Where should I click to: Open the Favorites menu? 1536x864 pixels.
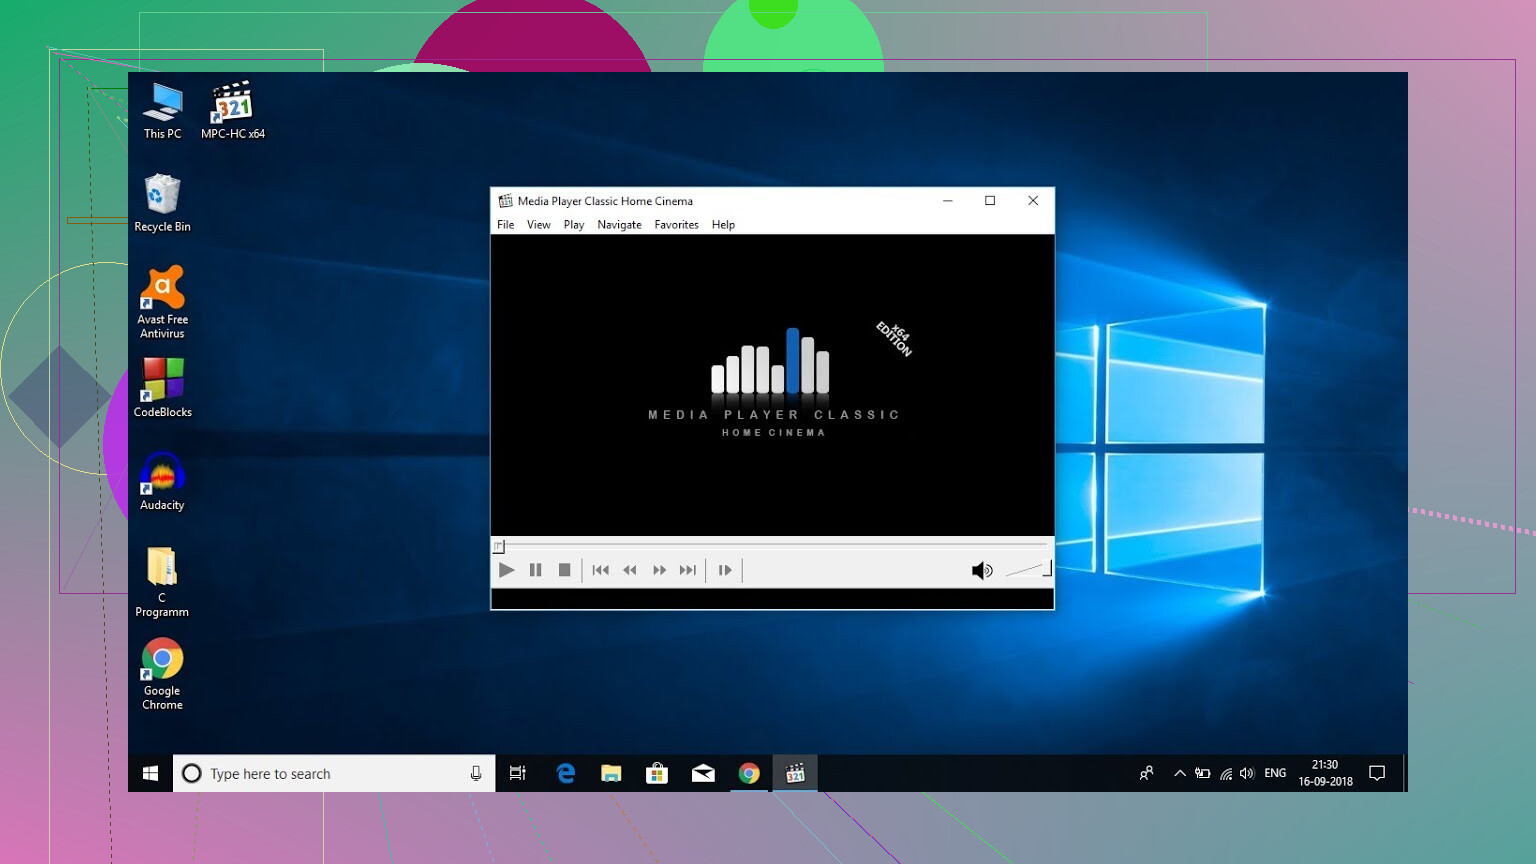tap(676, 225)
